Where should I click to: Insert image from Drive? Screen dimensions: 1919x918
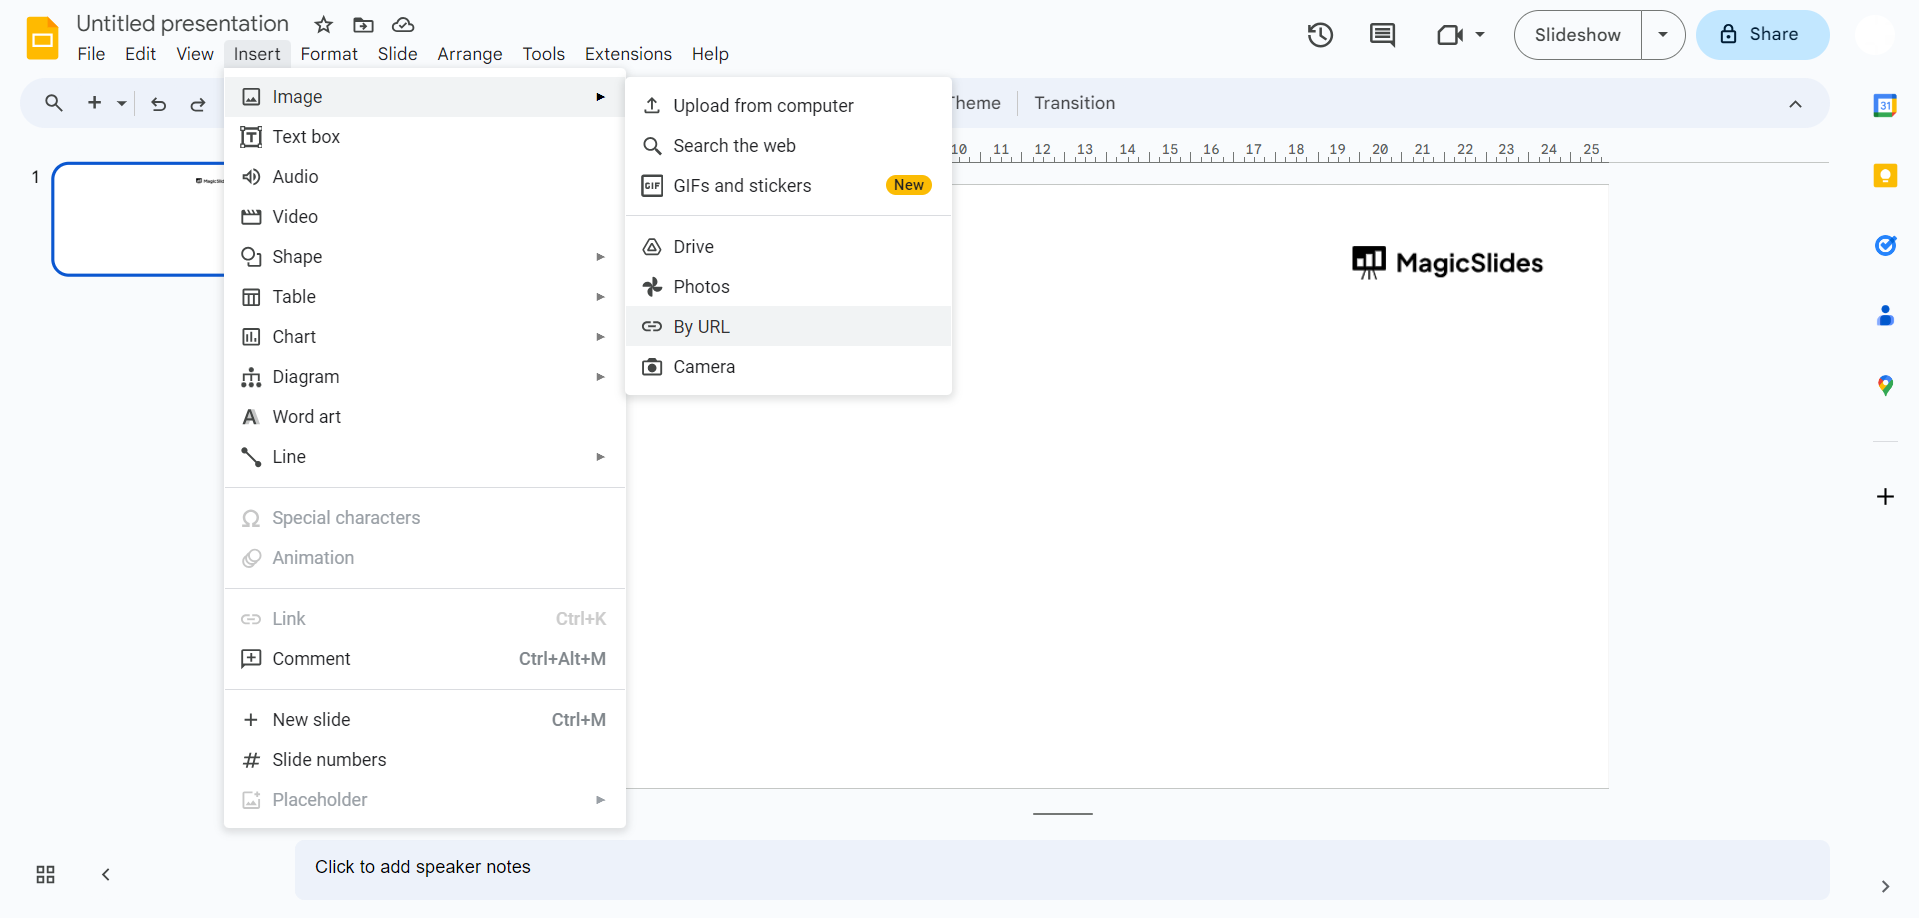click(788, 247)
